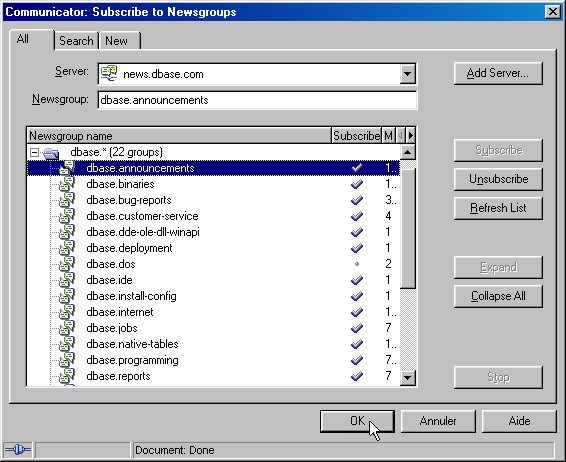
Task: Click the list scrollbar down arrow
Action: 408,378
